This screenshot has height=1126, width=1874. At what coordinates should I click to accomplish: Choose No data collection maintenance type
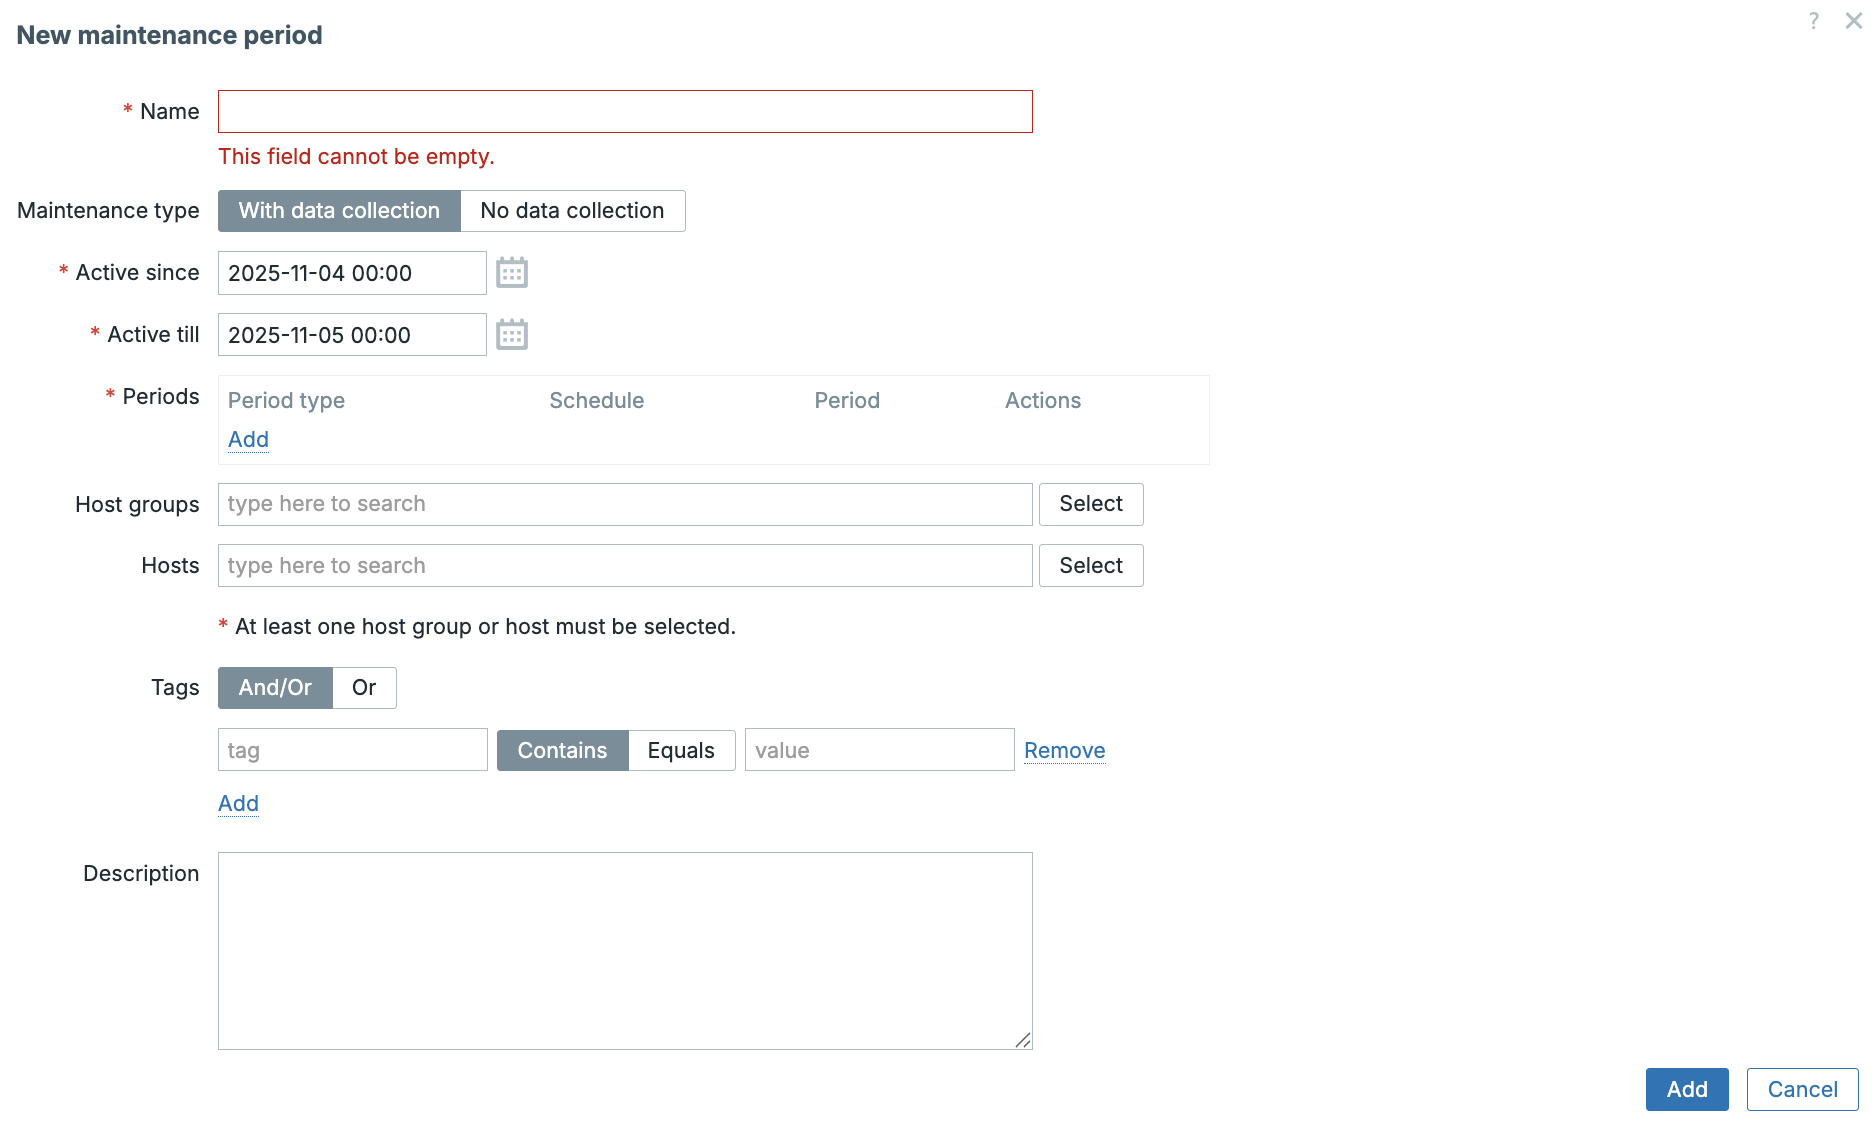[x=572, y=211]
